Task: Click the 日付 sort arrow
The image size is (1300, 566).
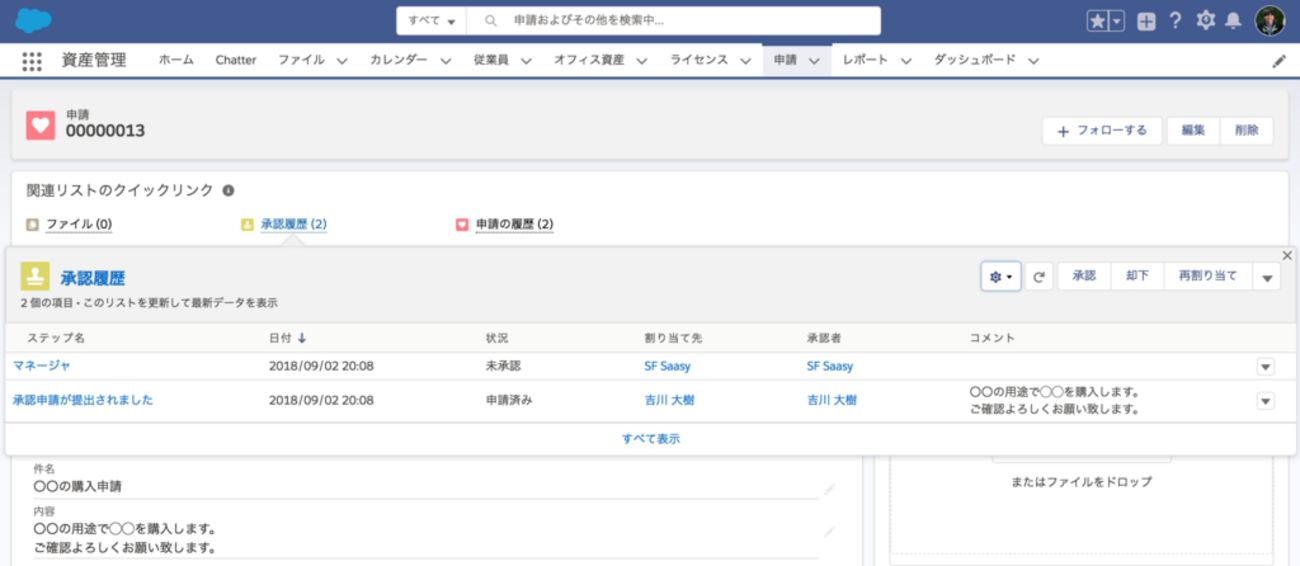Action: tap(302, 338)
